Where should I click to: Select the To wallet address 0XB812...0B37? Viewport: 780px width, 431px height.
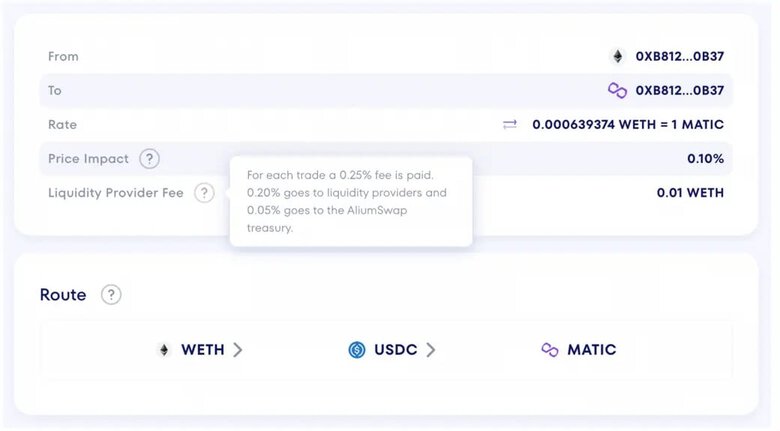tap(680, 91)
